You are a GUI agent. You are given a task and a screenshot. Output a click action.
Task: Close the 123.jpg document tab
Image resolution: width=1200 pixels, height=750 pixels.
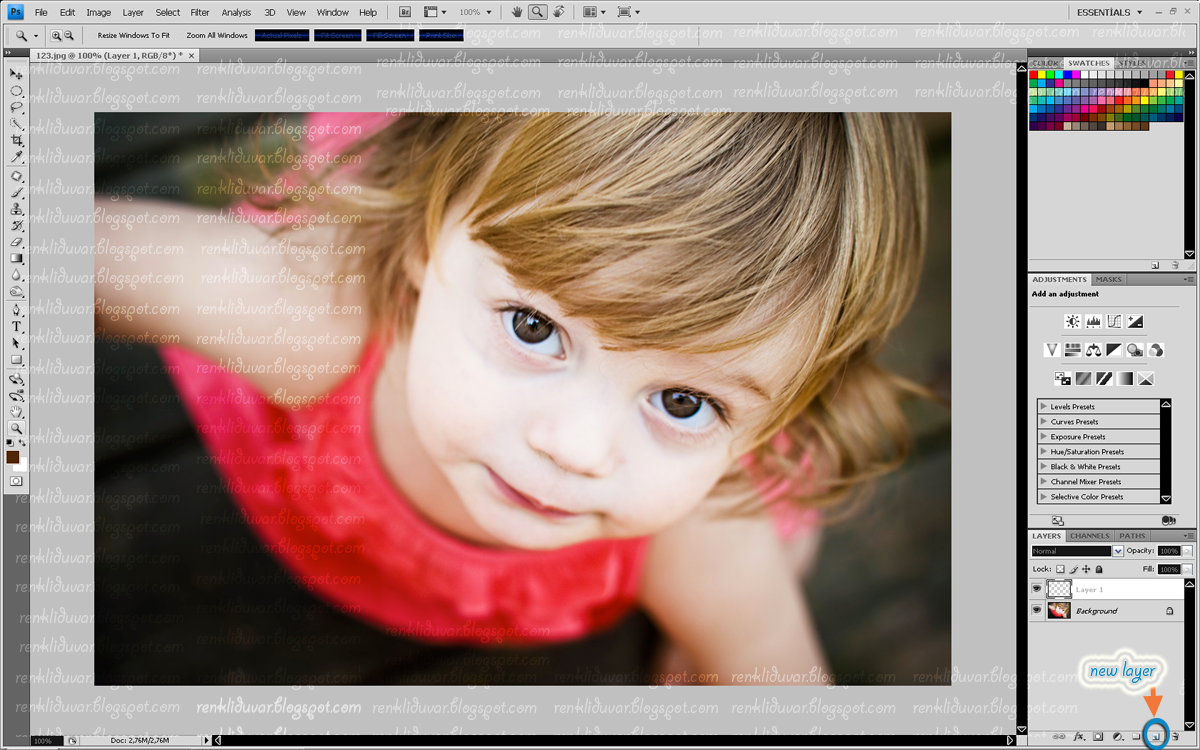click(192, 56)
